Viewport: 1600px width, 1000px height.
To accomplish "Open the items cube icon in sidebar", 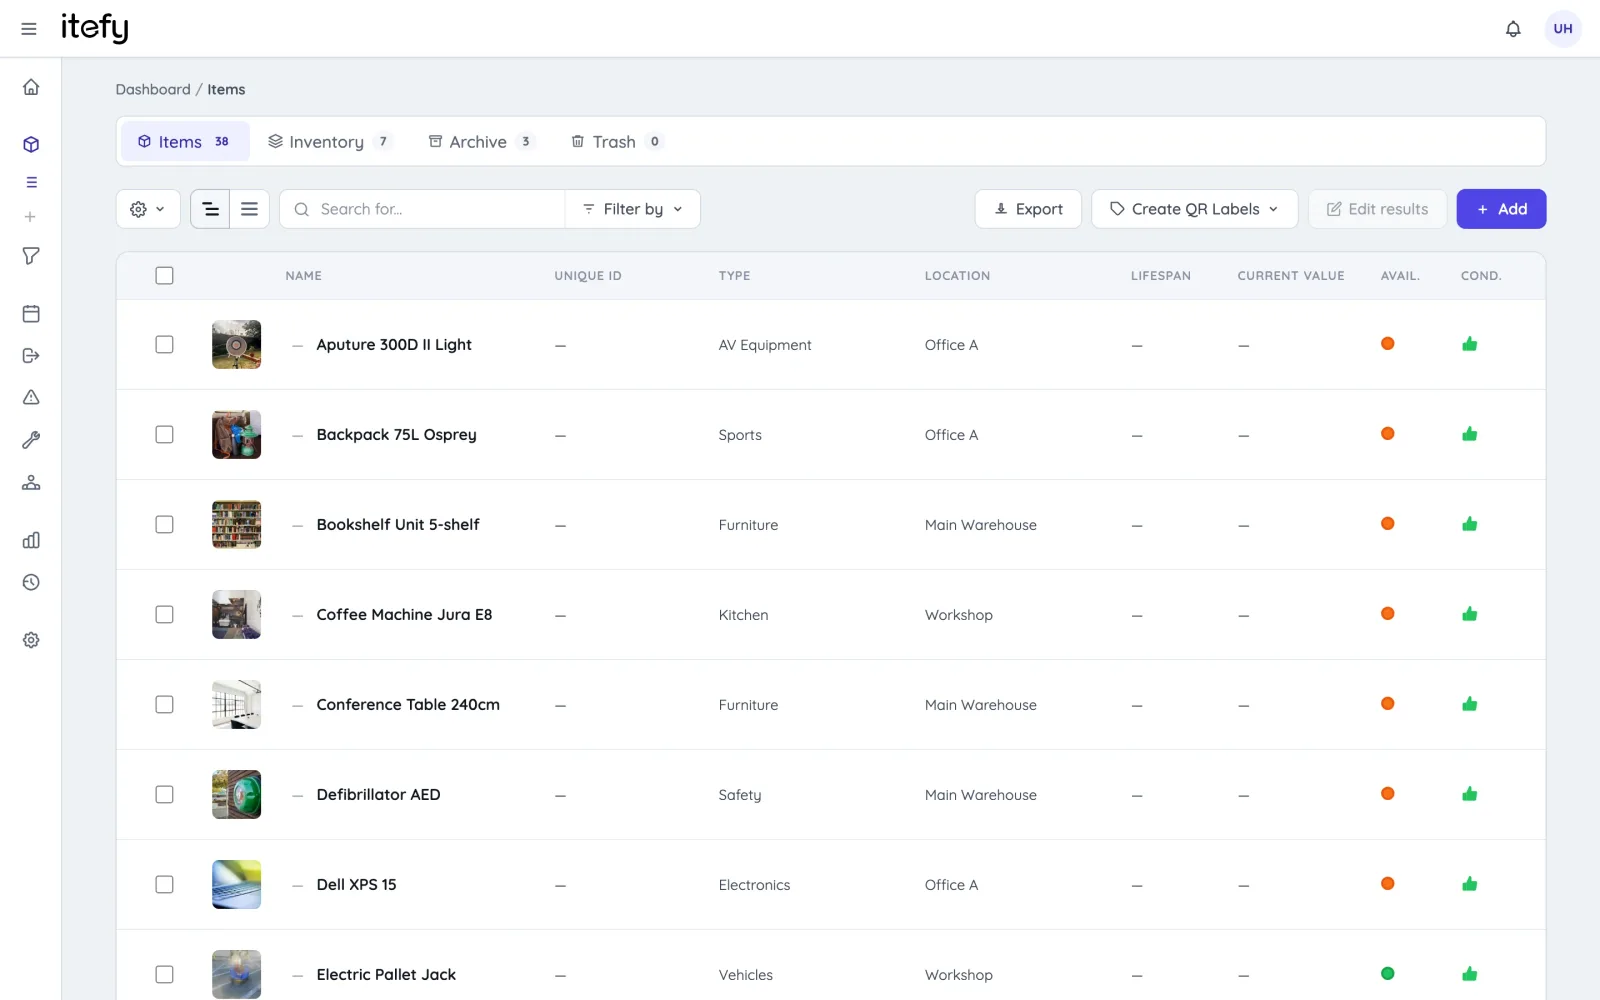I will click(31, 144).
